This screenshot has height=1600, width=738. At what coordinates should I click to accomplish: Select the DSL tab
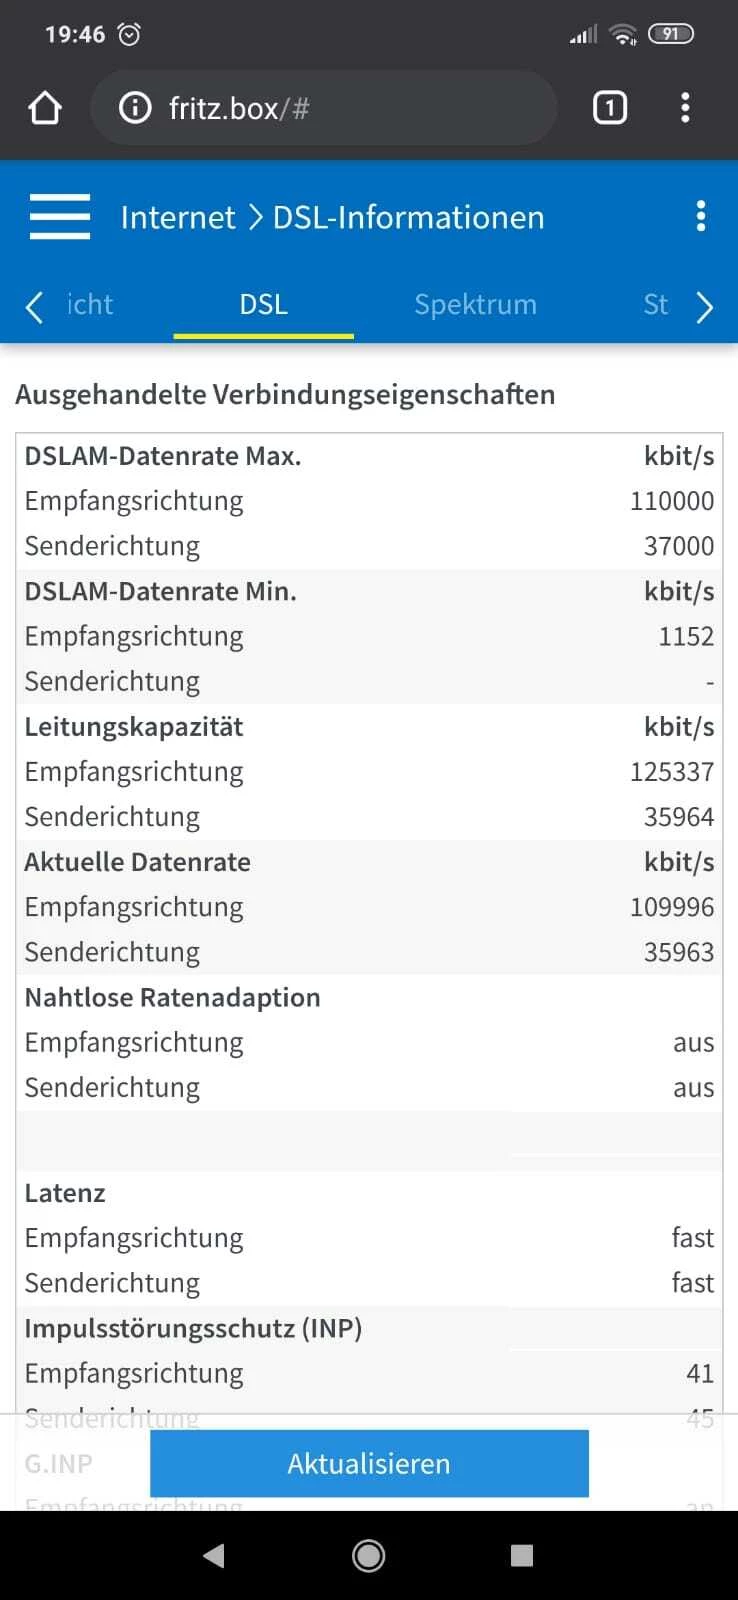263,304
